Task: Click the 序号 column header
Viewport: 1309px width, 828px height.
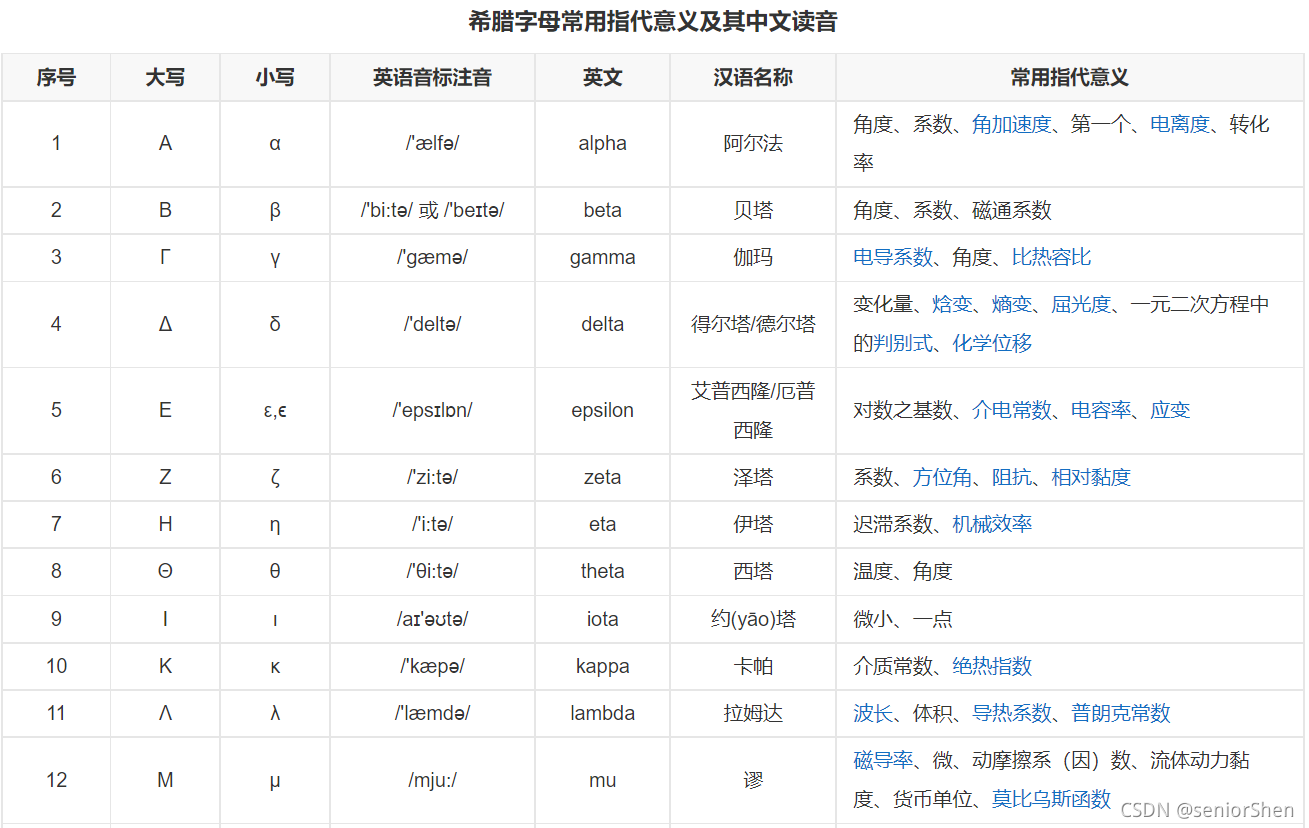Action: tap(56, 77)
